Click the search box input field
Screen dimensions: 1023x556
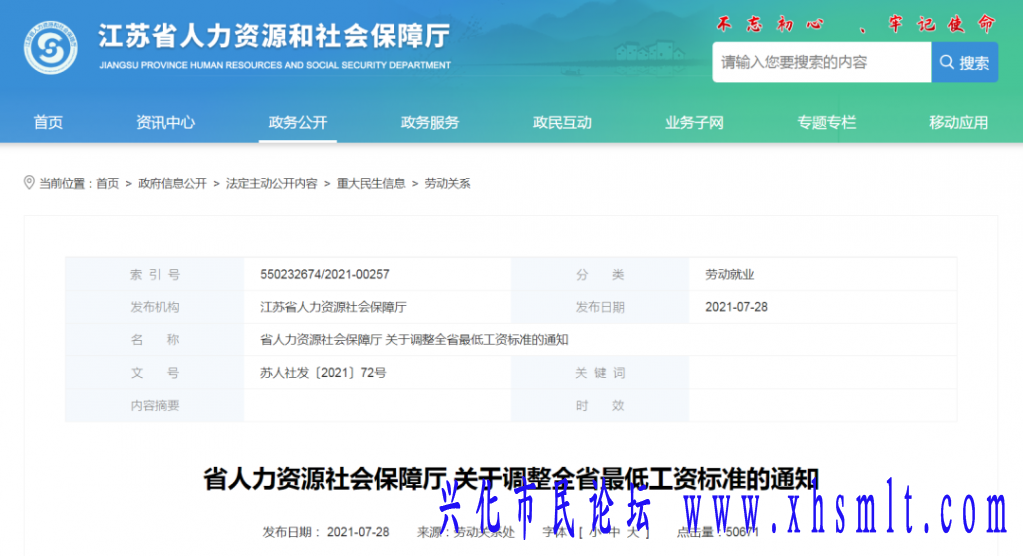pos(821,62)
